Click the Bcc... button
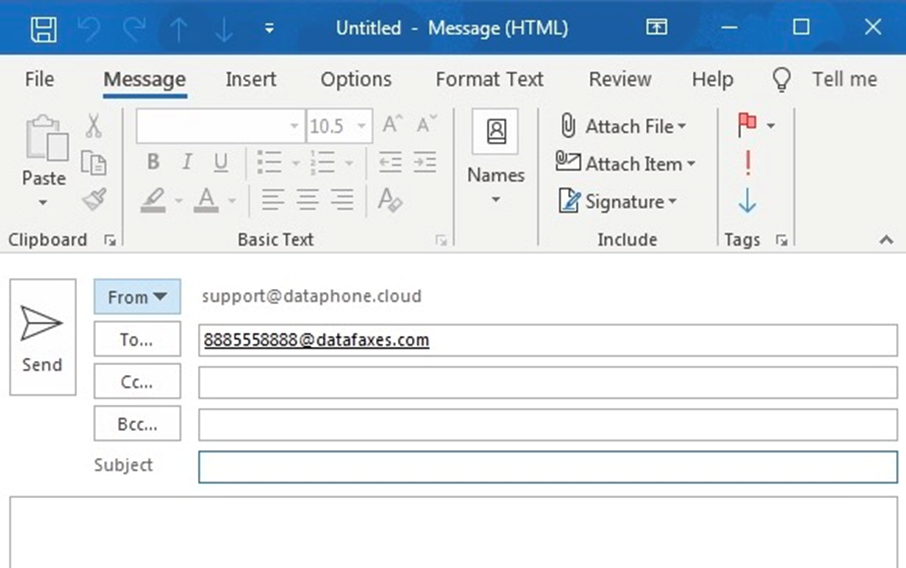The image size is (906, 568). (x=137, y=424)
